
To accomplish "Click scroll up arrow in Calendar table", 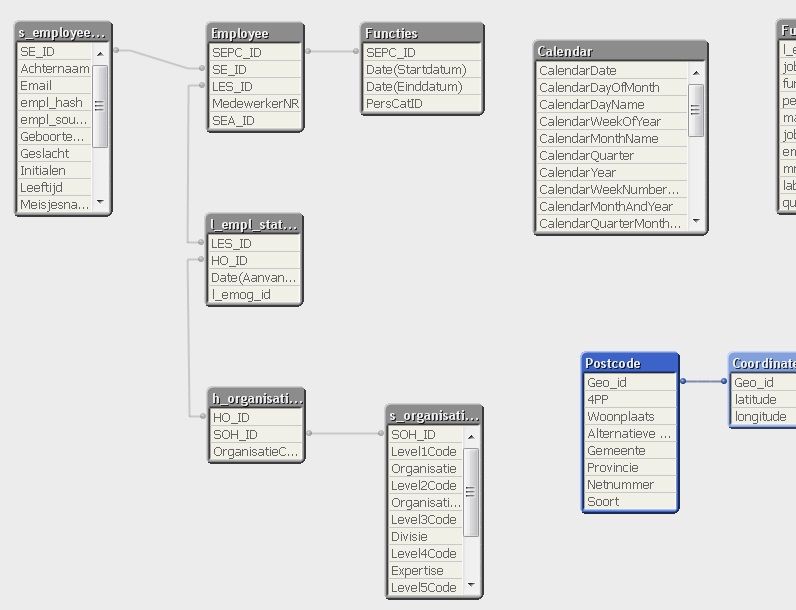I will [x=696, y=73].
